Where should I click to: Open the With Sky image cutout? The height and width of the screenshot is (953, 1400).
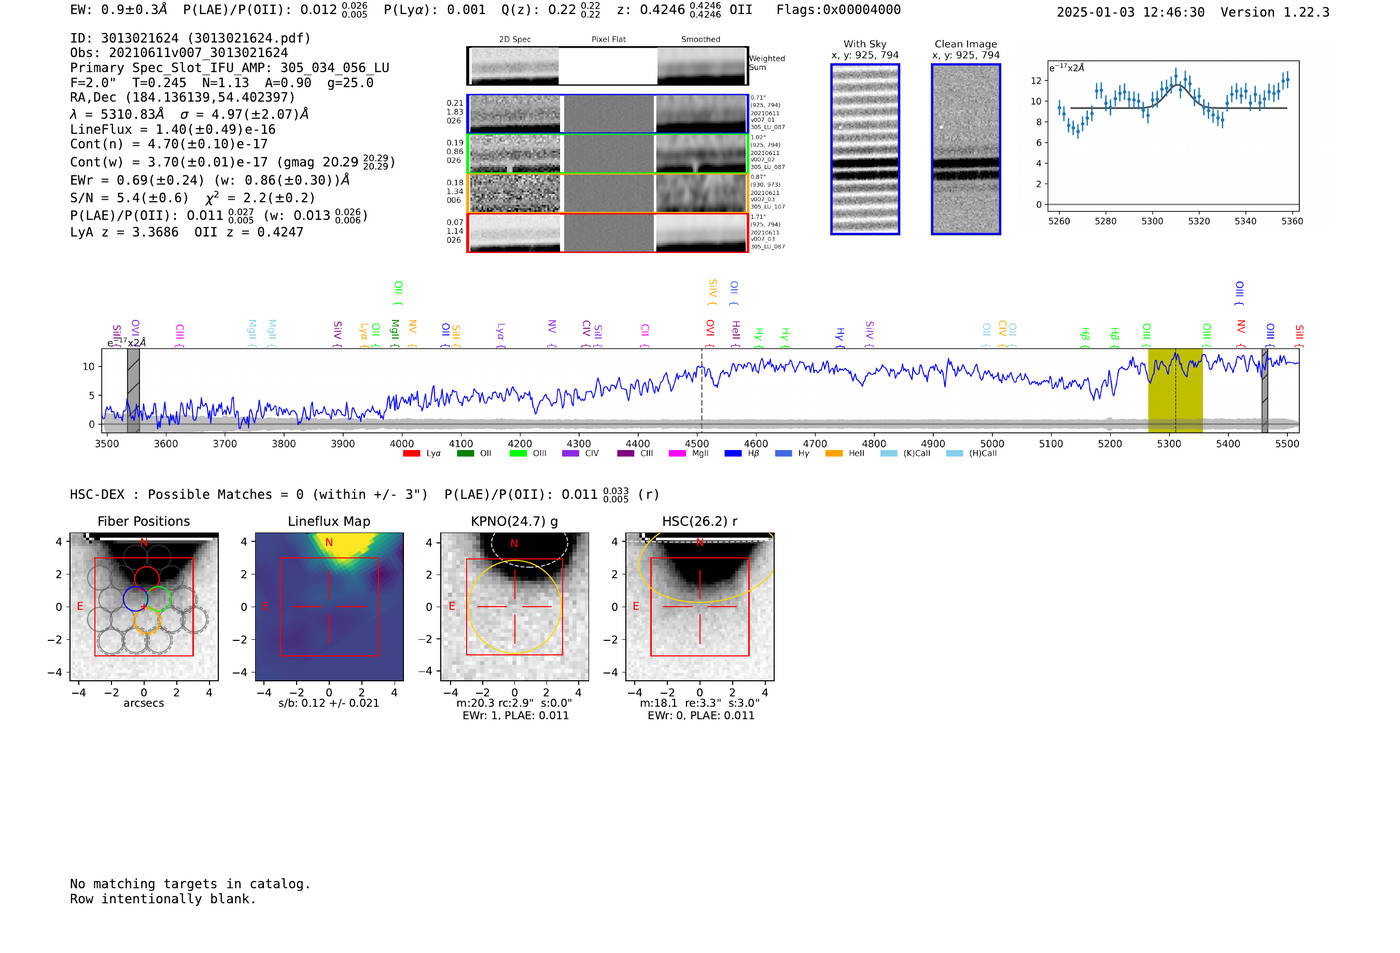coord(865,149)
